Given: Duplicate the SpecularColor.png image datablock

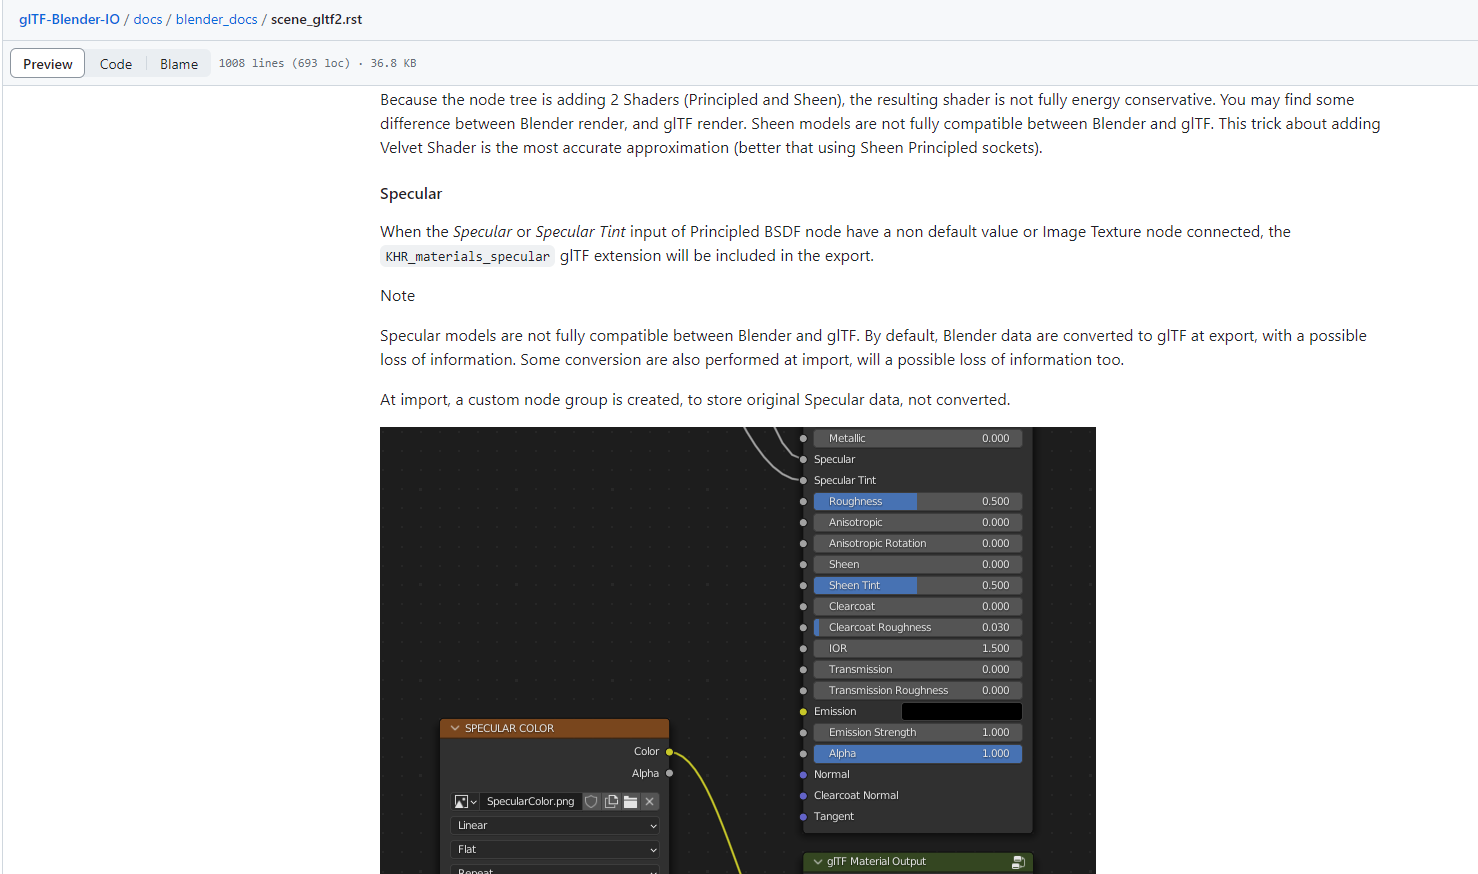Looking at the screenshot, I should click(x=610, y=801).
